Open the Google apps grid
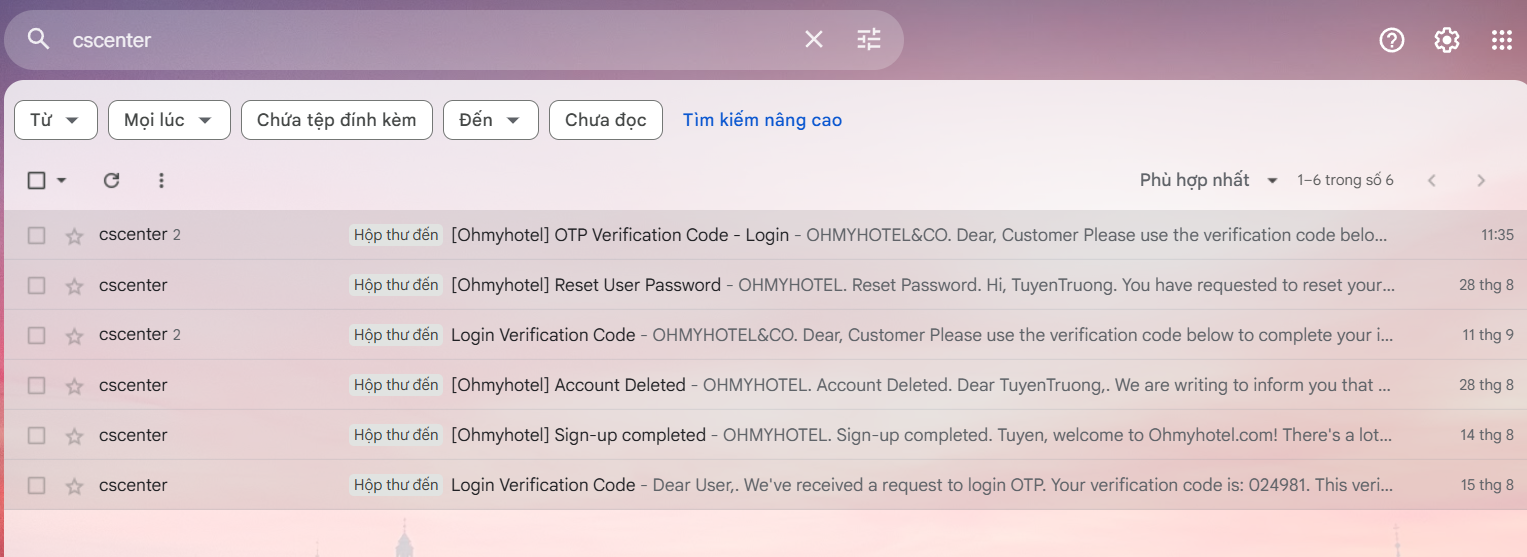 1501,40
